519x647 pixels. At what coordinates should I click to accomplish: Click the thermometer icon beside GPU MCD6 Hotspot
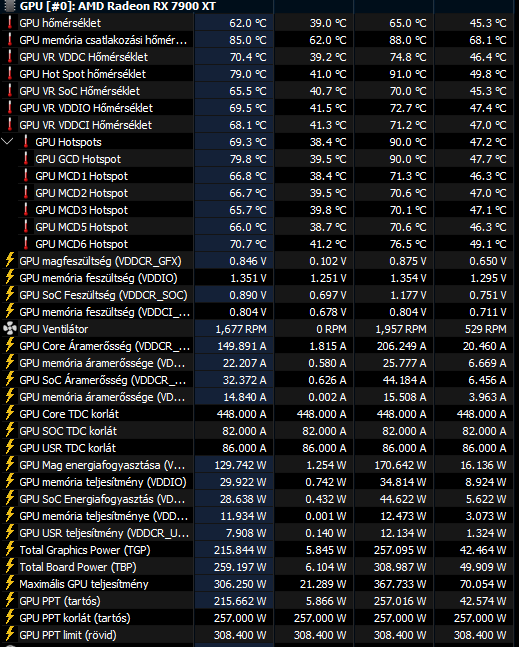pyautogui.click(x=26, y=244)
